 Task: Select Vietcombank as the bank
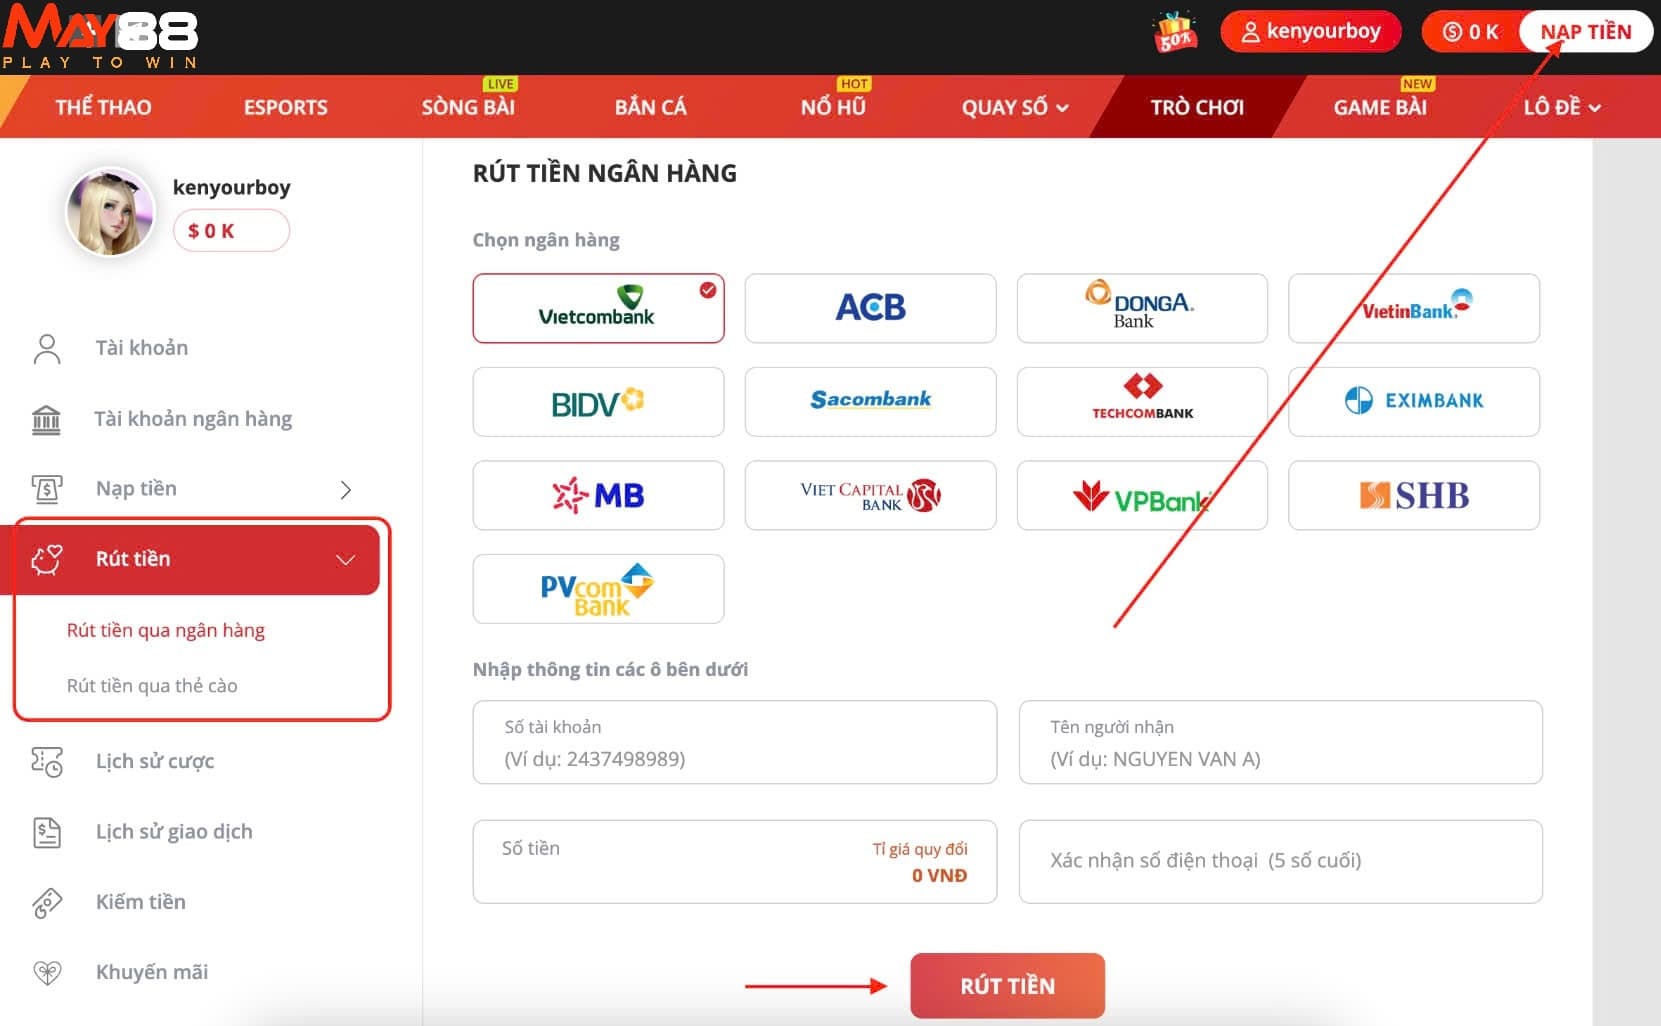click(598, 308)
